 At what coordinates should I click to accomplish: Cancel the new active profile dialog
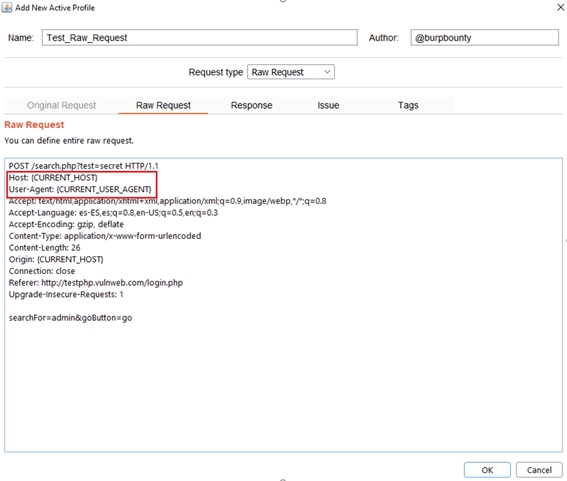(x=539, y=470)
